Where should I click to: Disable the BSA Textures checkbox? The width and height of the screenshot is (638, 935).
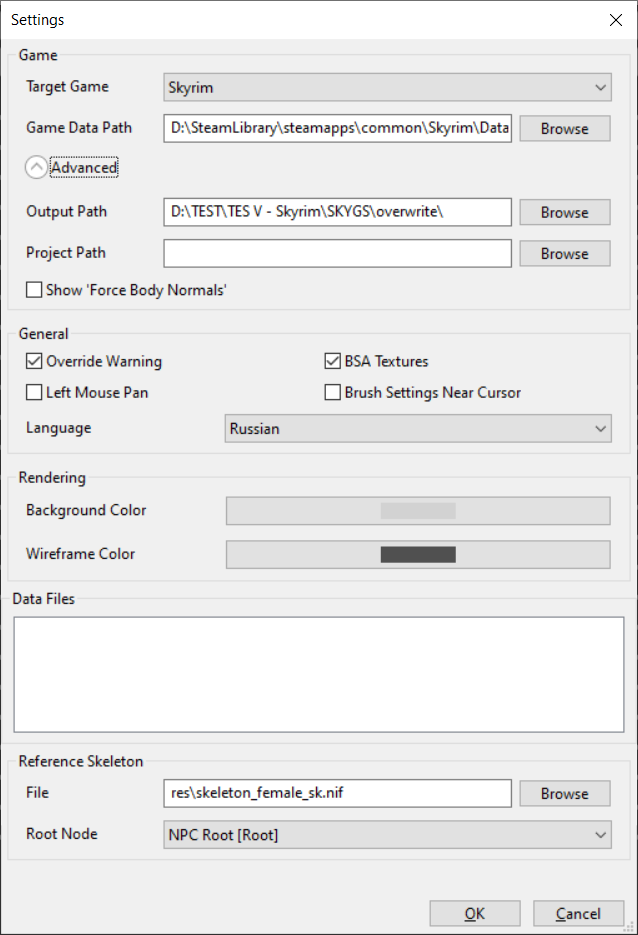pyautogui.click(x=333, y=362)
